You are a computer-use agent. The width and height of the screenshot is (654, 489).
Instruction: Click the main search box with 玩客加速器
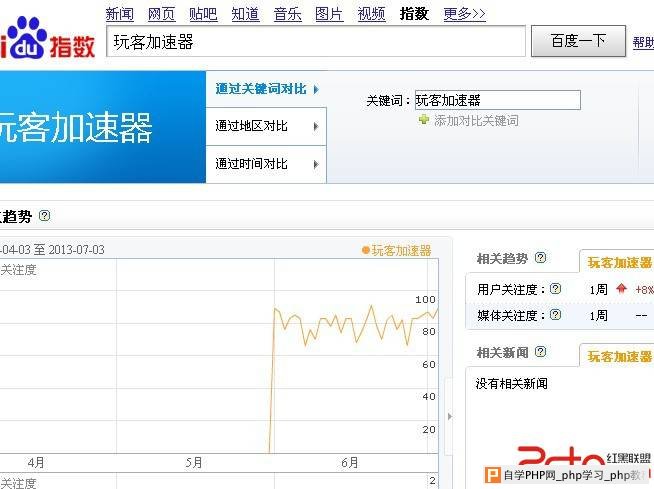coord(316,41)
